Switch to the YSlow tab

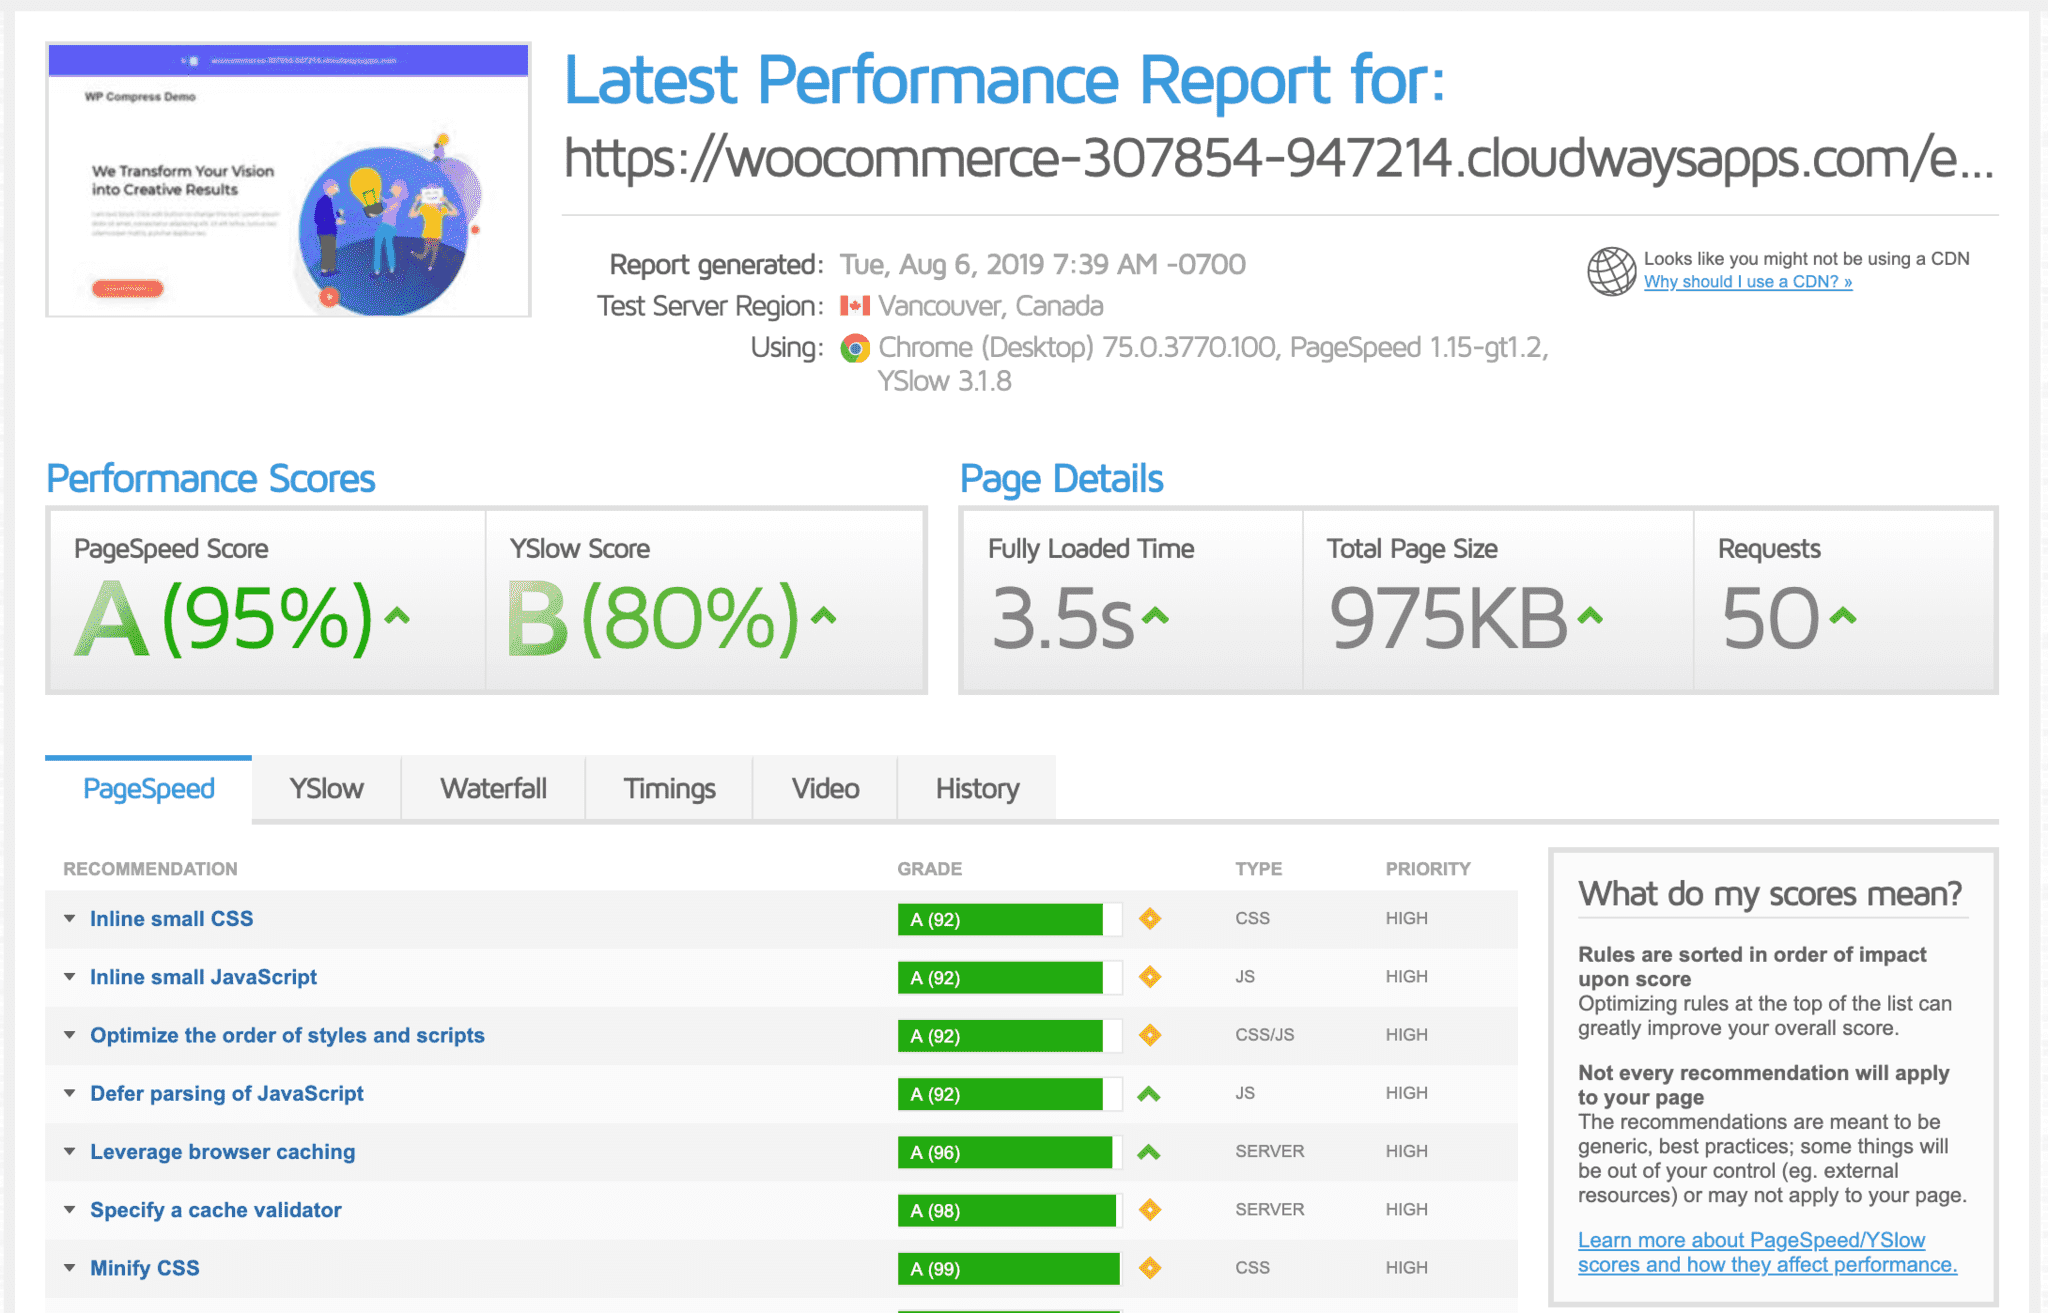coord(326,789)
